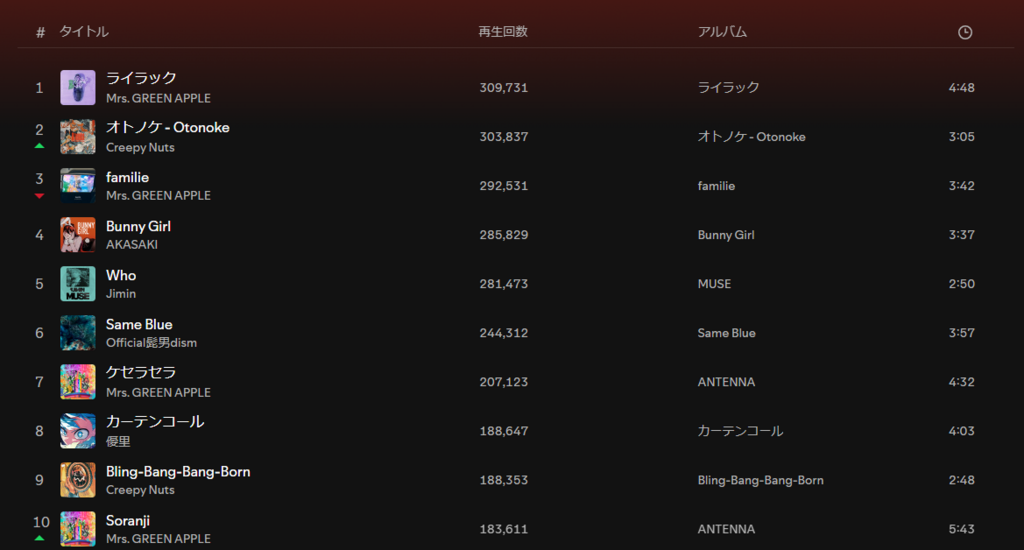Click the アルバム column header
This screenshot has height=550, width=1024.
(722, 31)
